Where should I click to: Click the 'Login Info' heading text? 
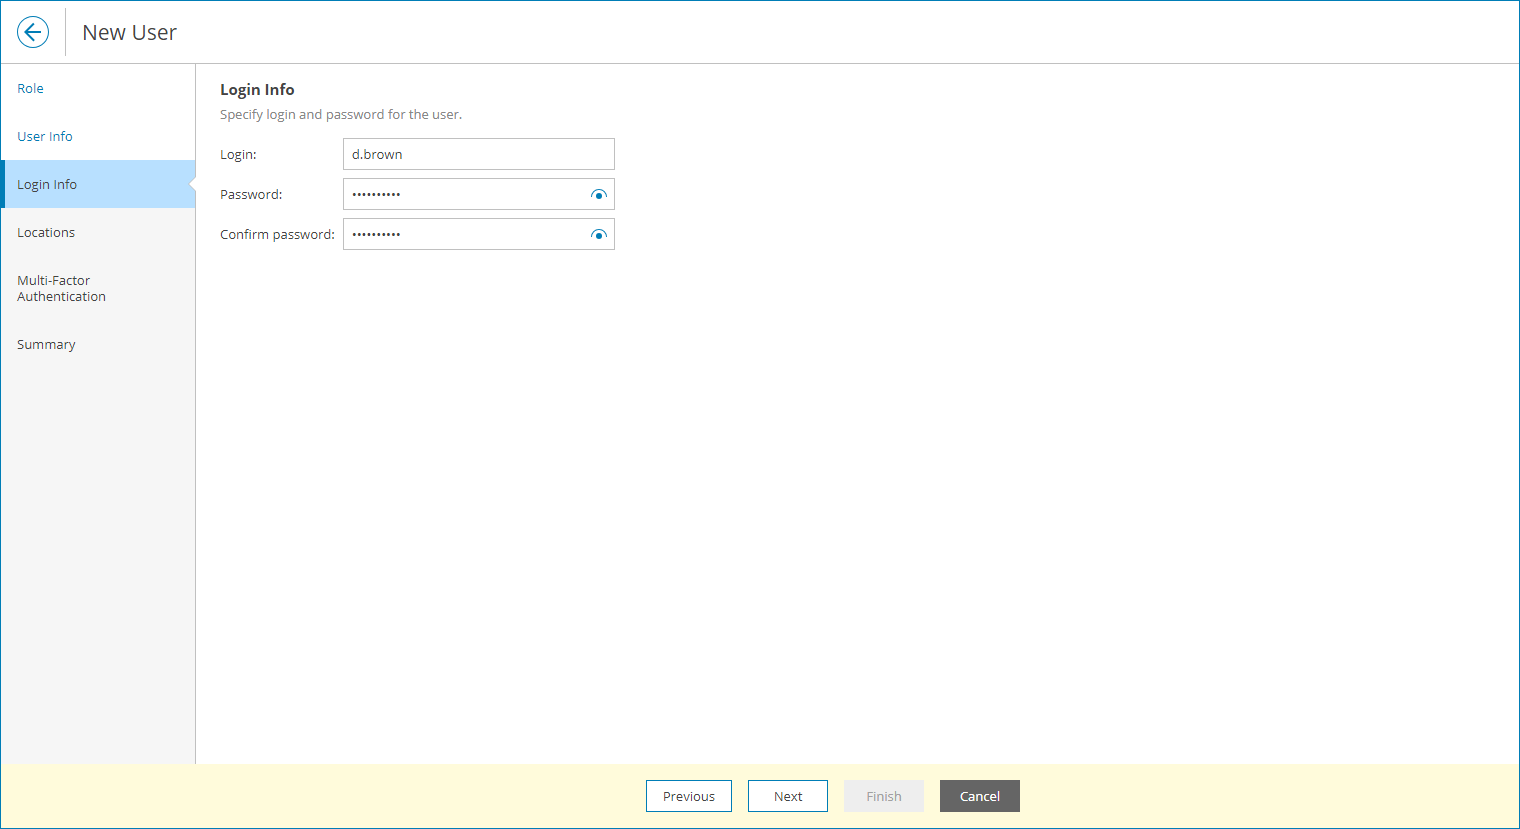click(257, 90)
